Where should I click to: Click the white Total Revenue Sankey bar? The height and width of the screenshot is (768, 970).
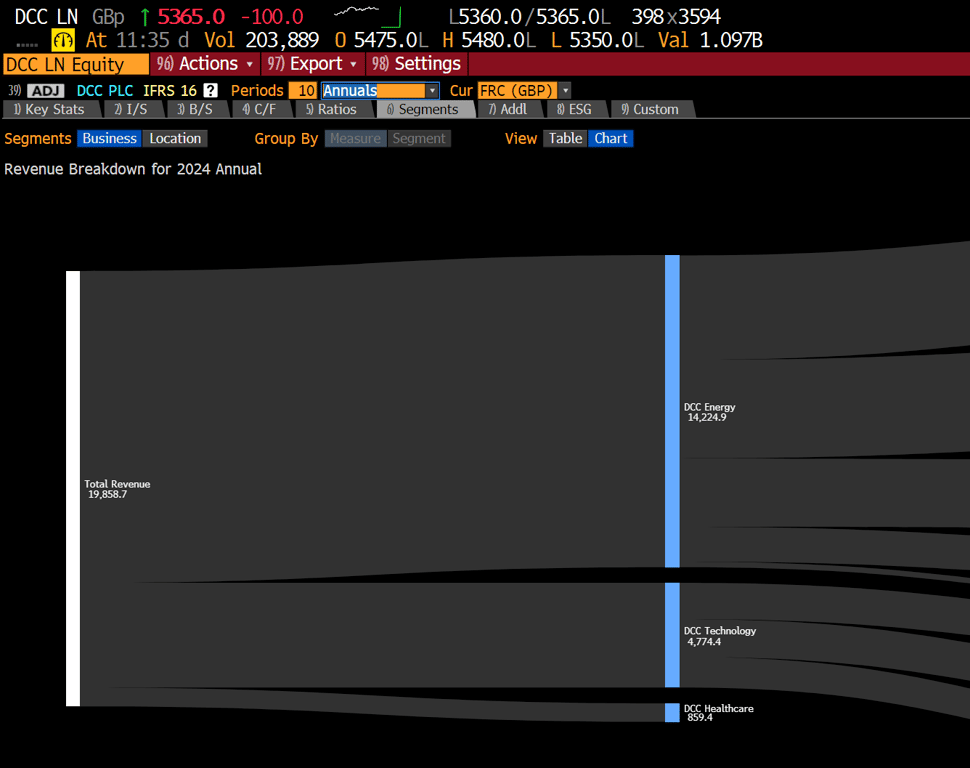(x=73, y=488)
